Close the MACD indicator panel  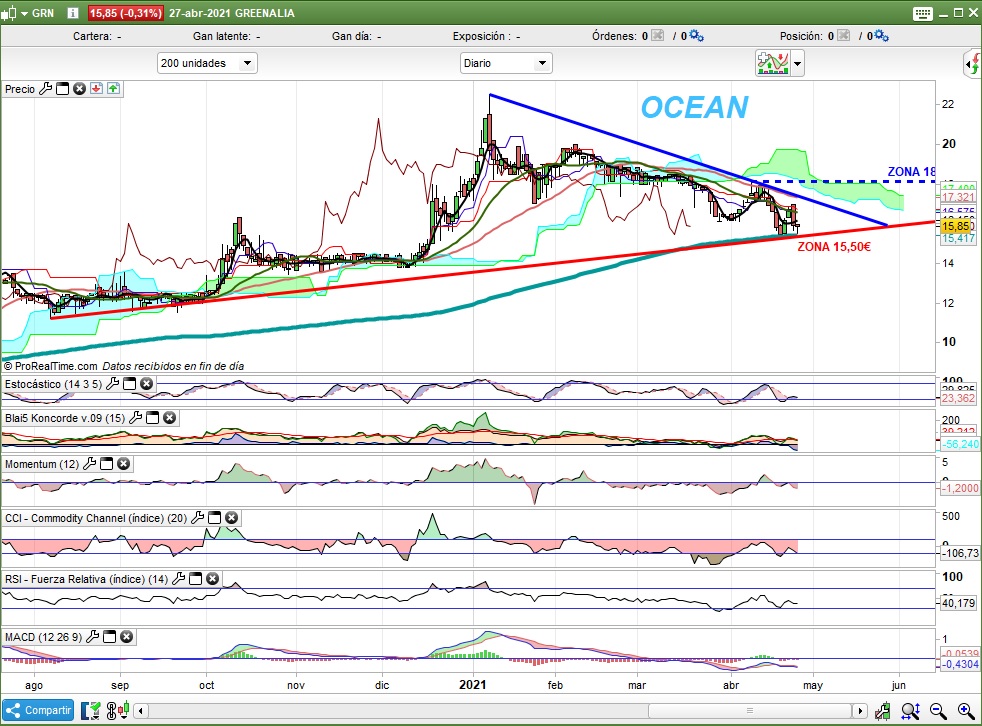tap(127, 637)
